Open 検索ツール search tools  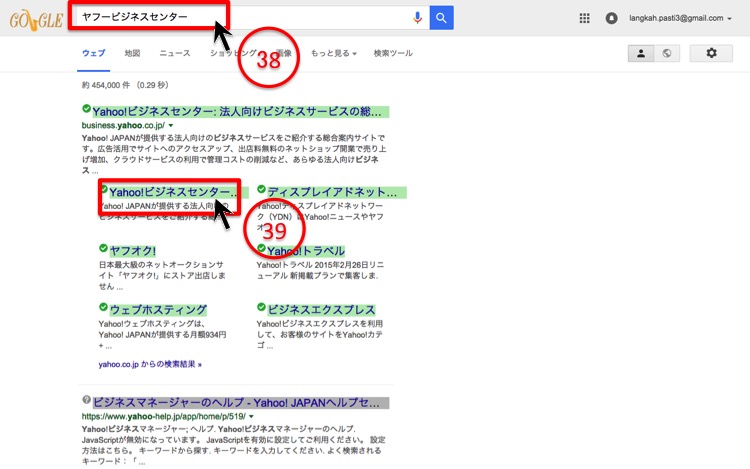393,53
